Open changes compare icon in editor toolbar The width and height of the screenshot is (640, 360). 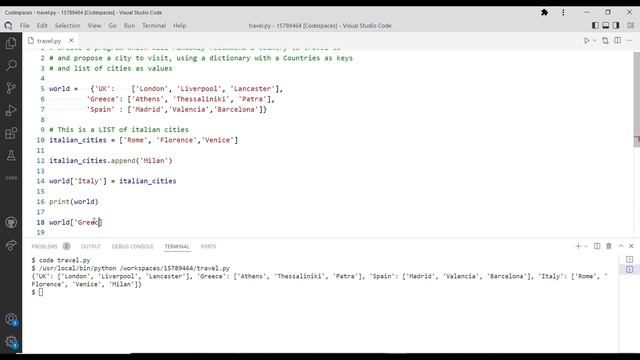[x=605, y=40]
